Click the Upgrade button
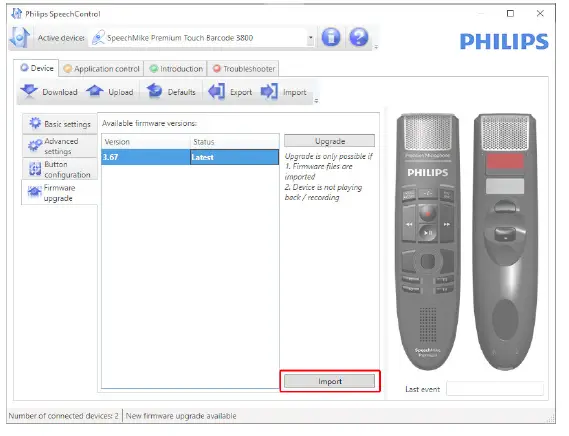The width and height of the screenshot is (569, 436). (329, 141)
